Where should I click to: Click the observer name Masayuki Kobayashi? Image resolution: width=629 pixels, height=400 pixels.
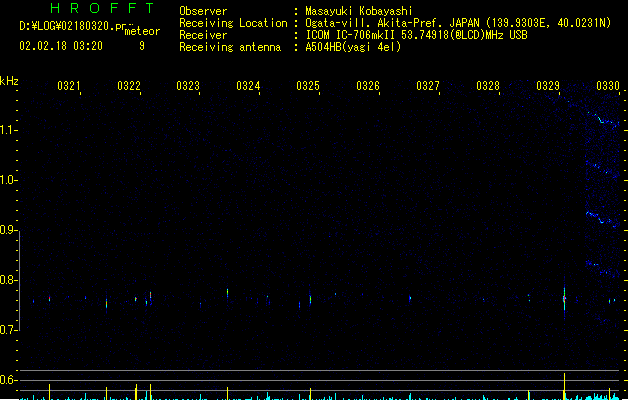pyautogui.click(x=359, y=11)
